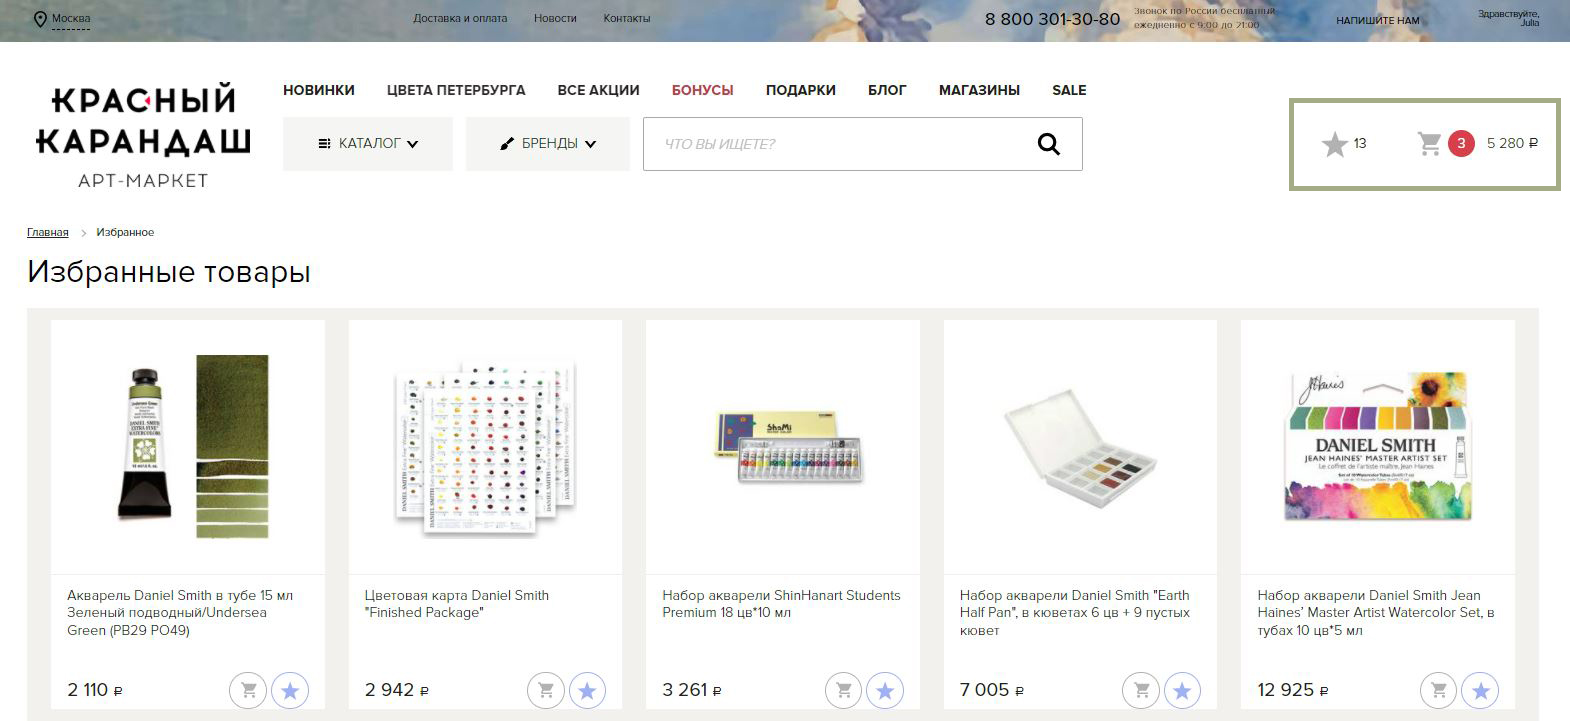Go to Главная breadcrumb link
Image resolution: width=1570 pixels, height=721 pixels.
(47, 232)
